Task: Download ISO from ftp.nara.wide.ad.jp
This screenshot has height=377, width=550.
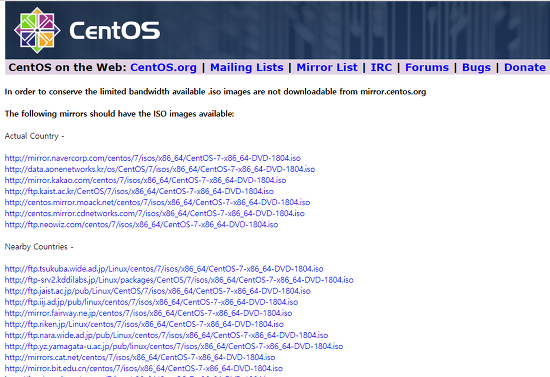Action: (x=166, y=335)
